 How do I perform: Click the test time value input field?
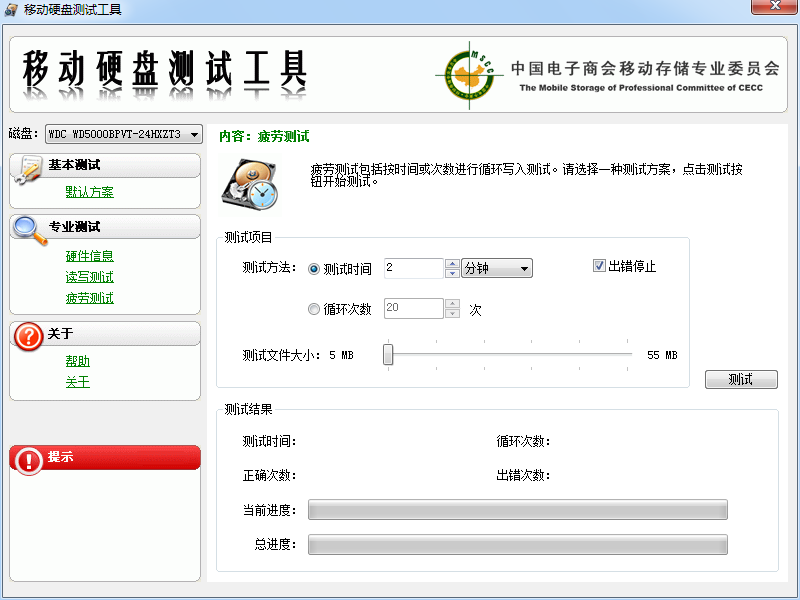[x=413, y=269]
